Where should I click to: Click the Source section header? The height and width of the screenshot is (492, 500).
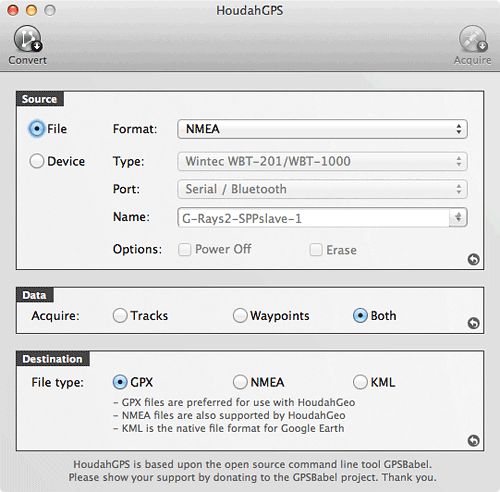click(x=40, y=99)
